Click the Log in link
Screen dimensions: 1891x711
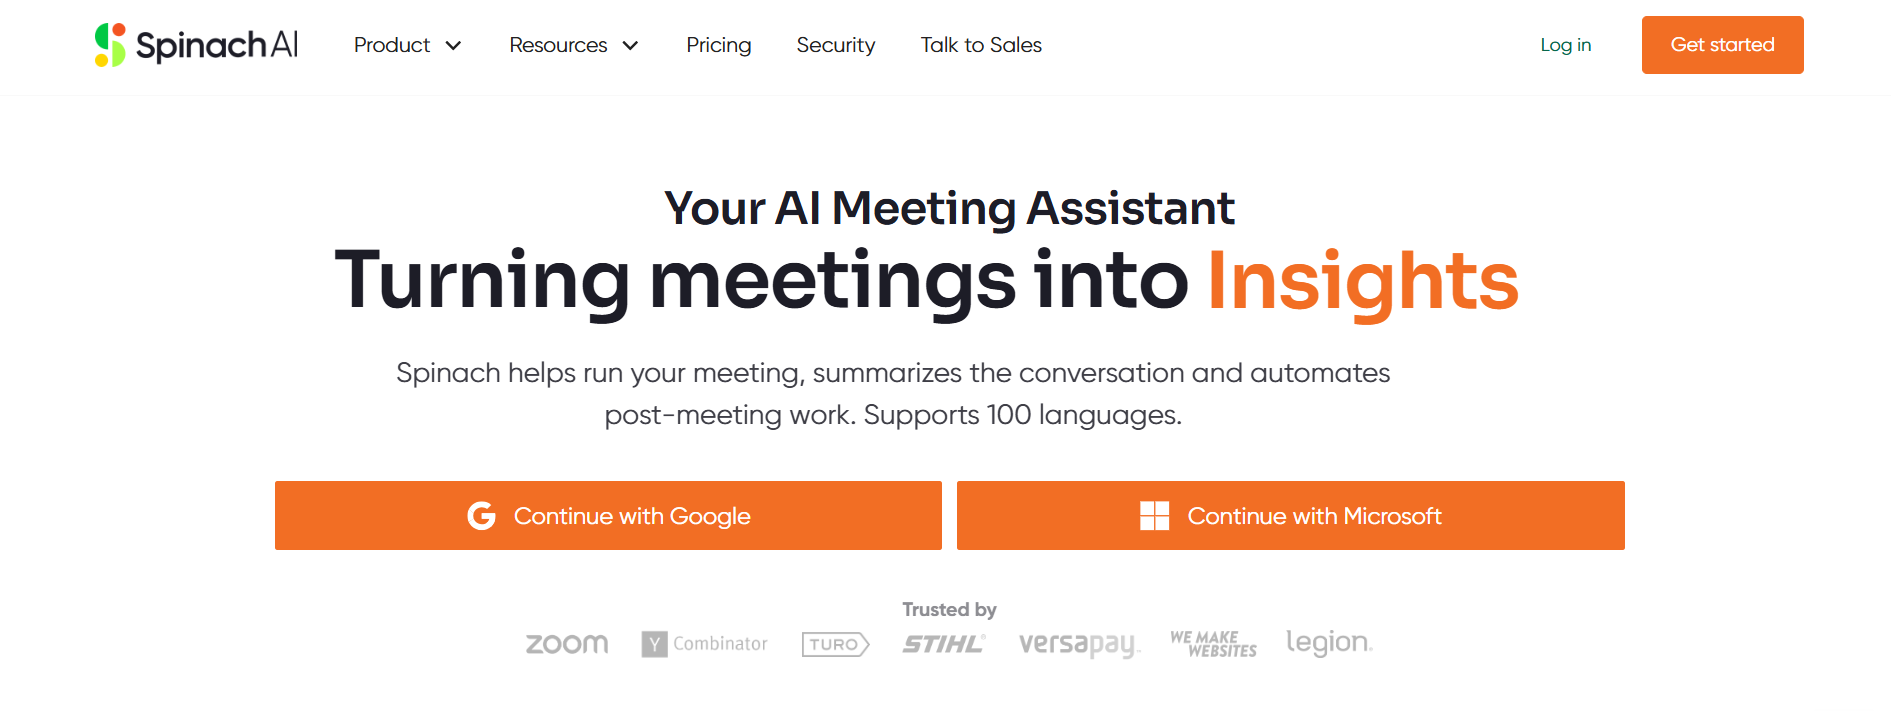click(1566, 45)
